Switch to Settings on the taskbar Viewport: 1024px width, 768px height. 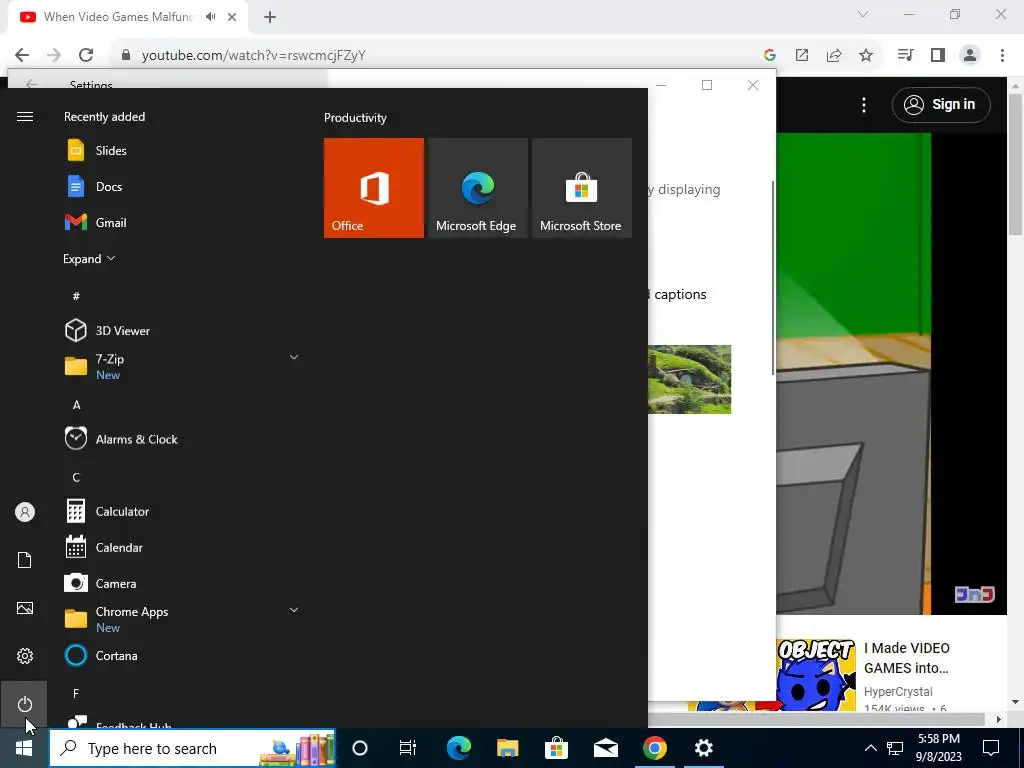703,748
